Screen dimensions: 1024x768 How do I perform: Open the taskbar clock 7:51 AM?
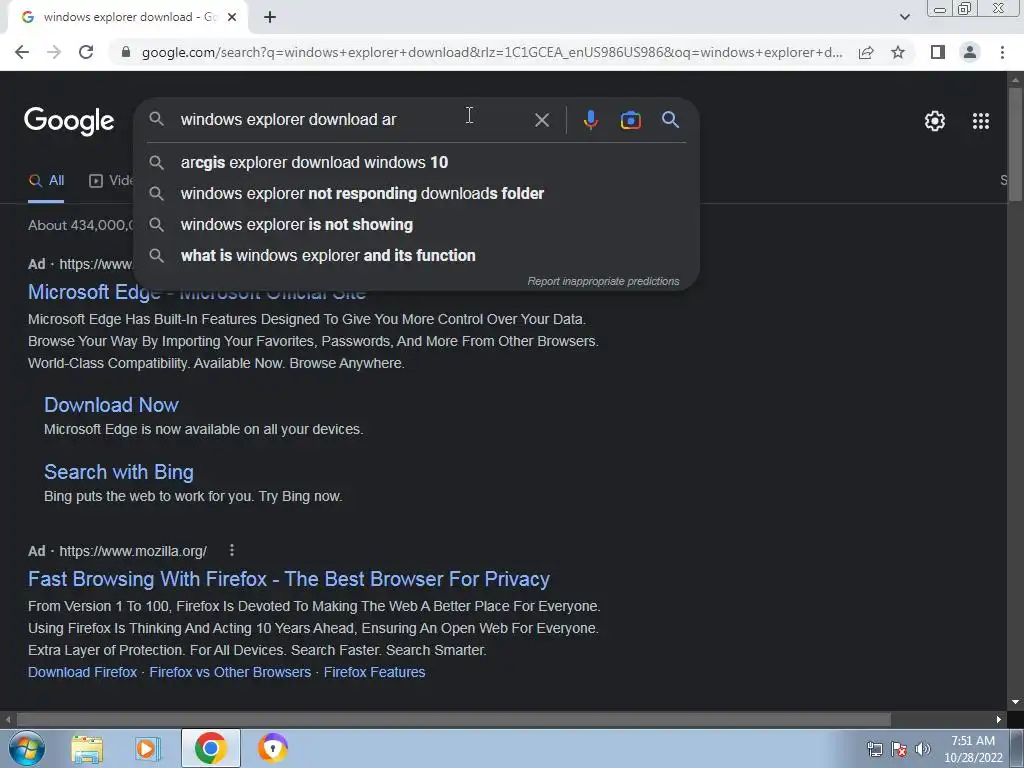(x=973, y=749)
